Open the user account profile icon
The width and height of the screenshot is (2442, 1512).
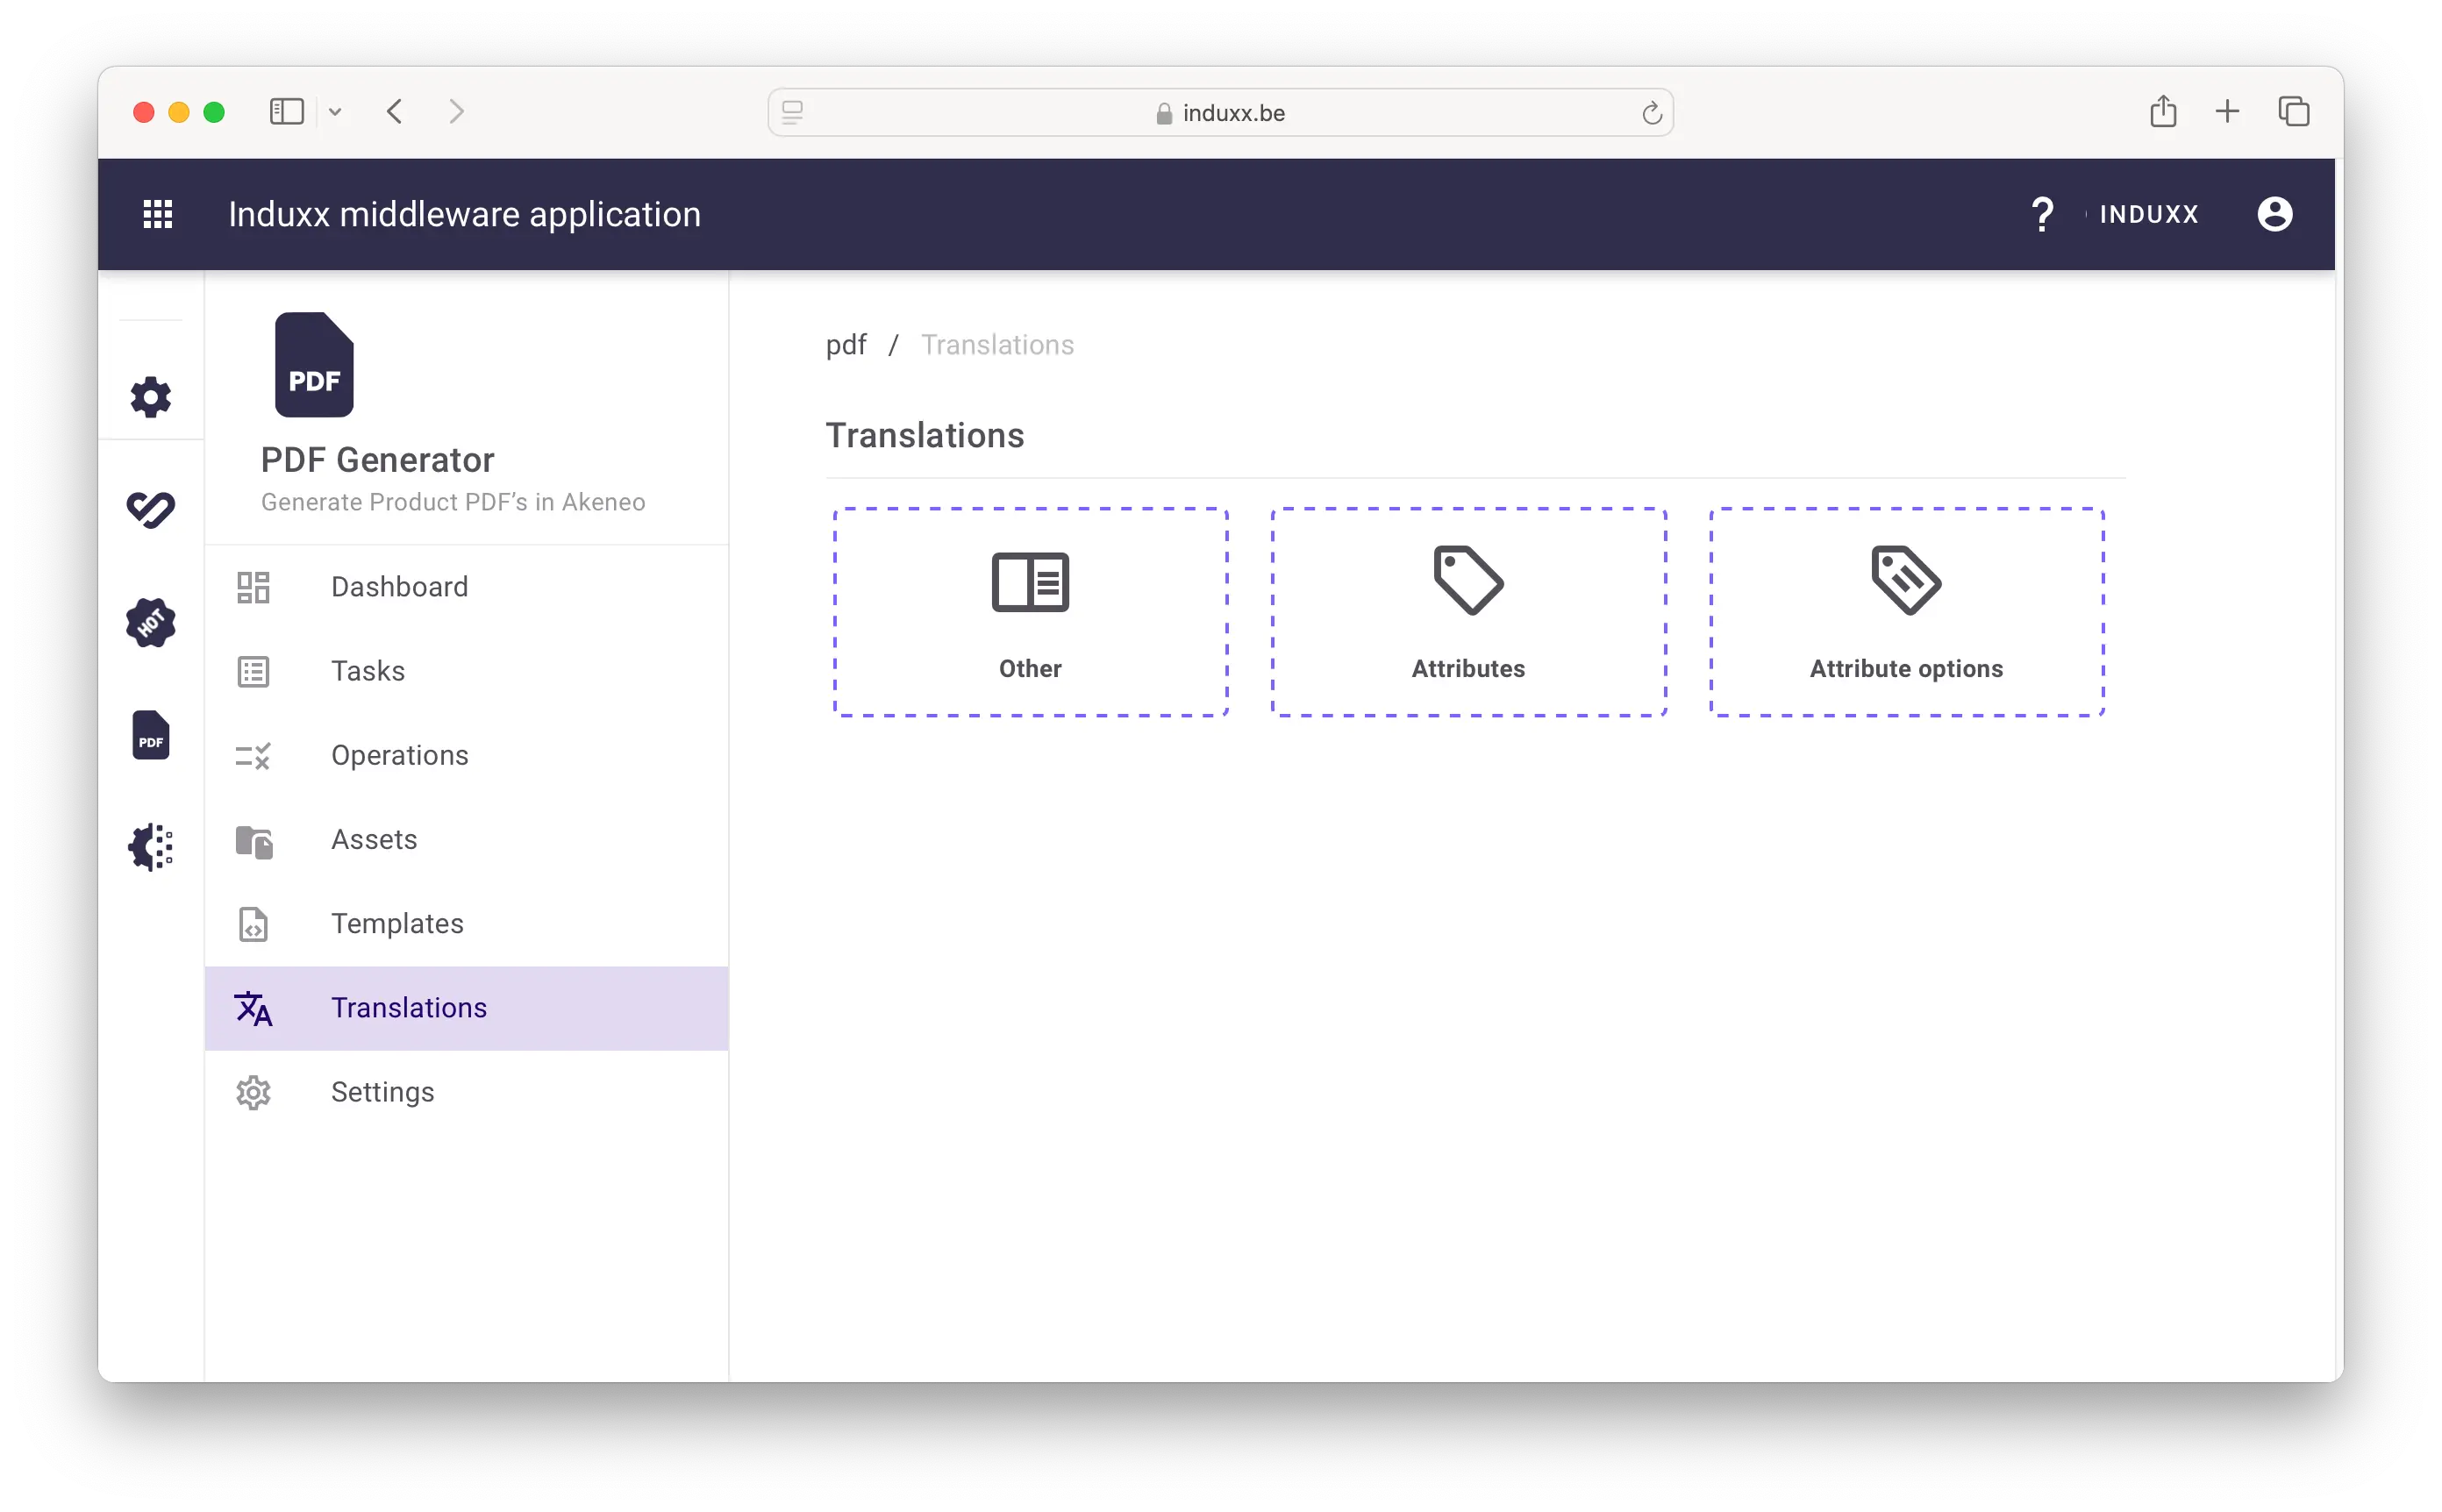2274,214
